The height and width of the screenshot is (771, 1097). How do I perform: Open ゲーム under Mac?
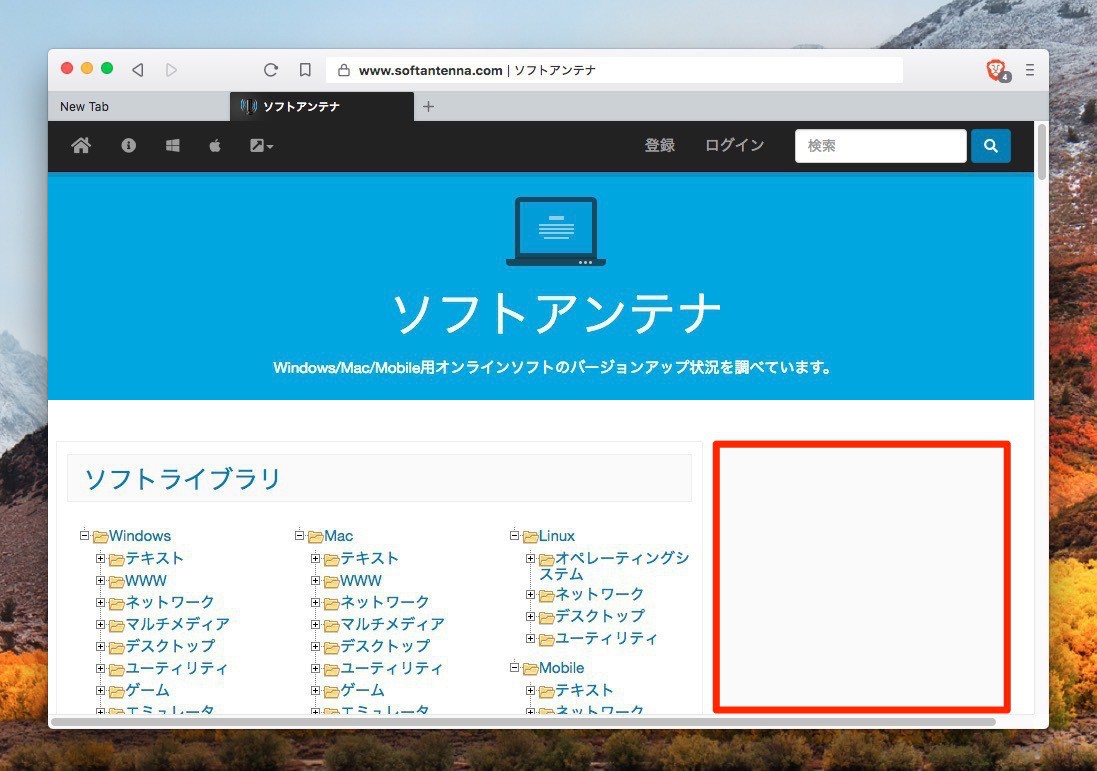362,691
